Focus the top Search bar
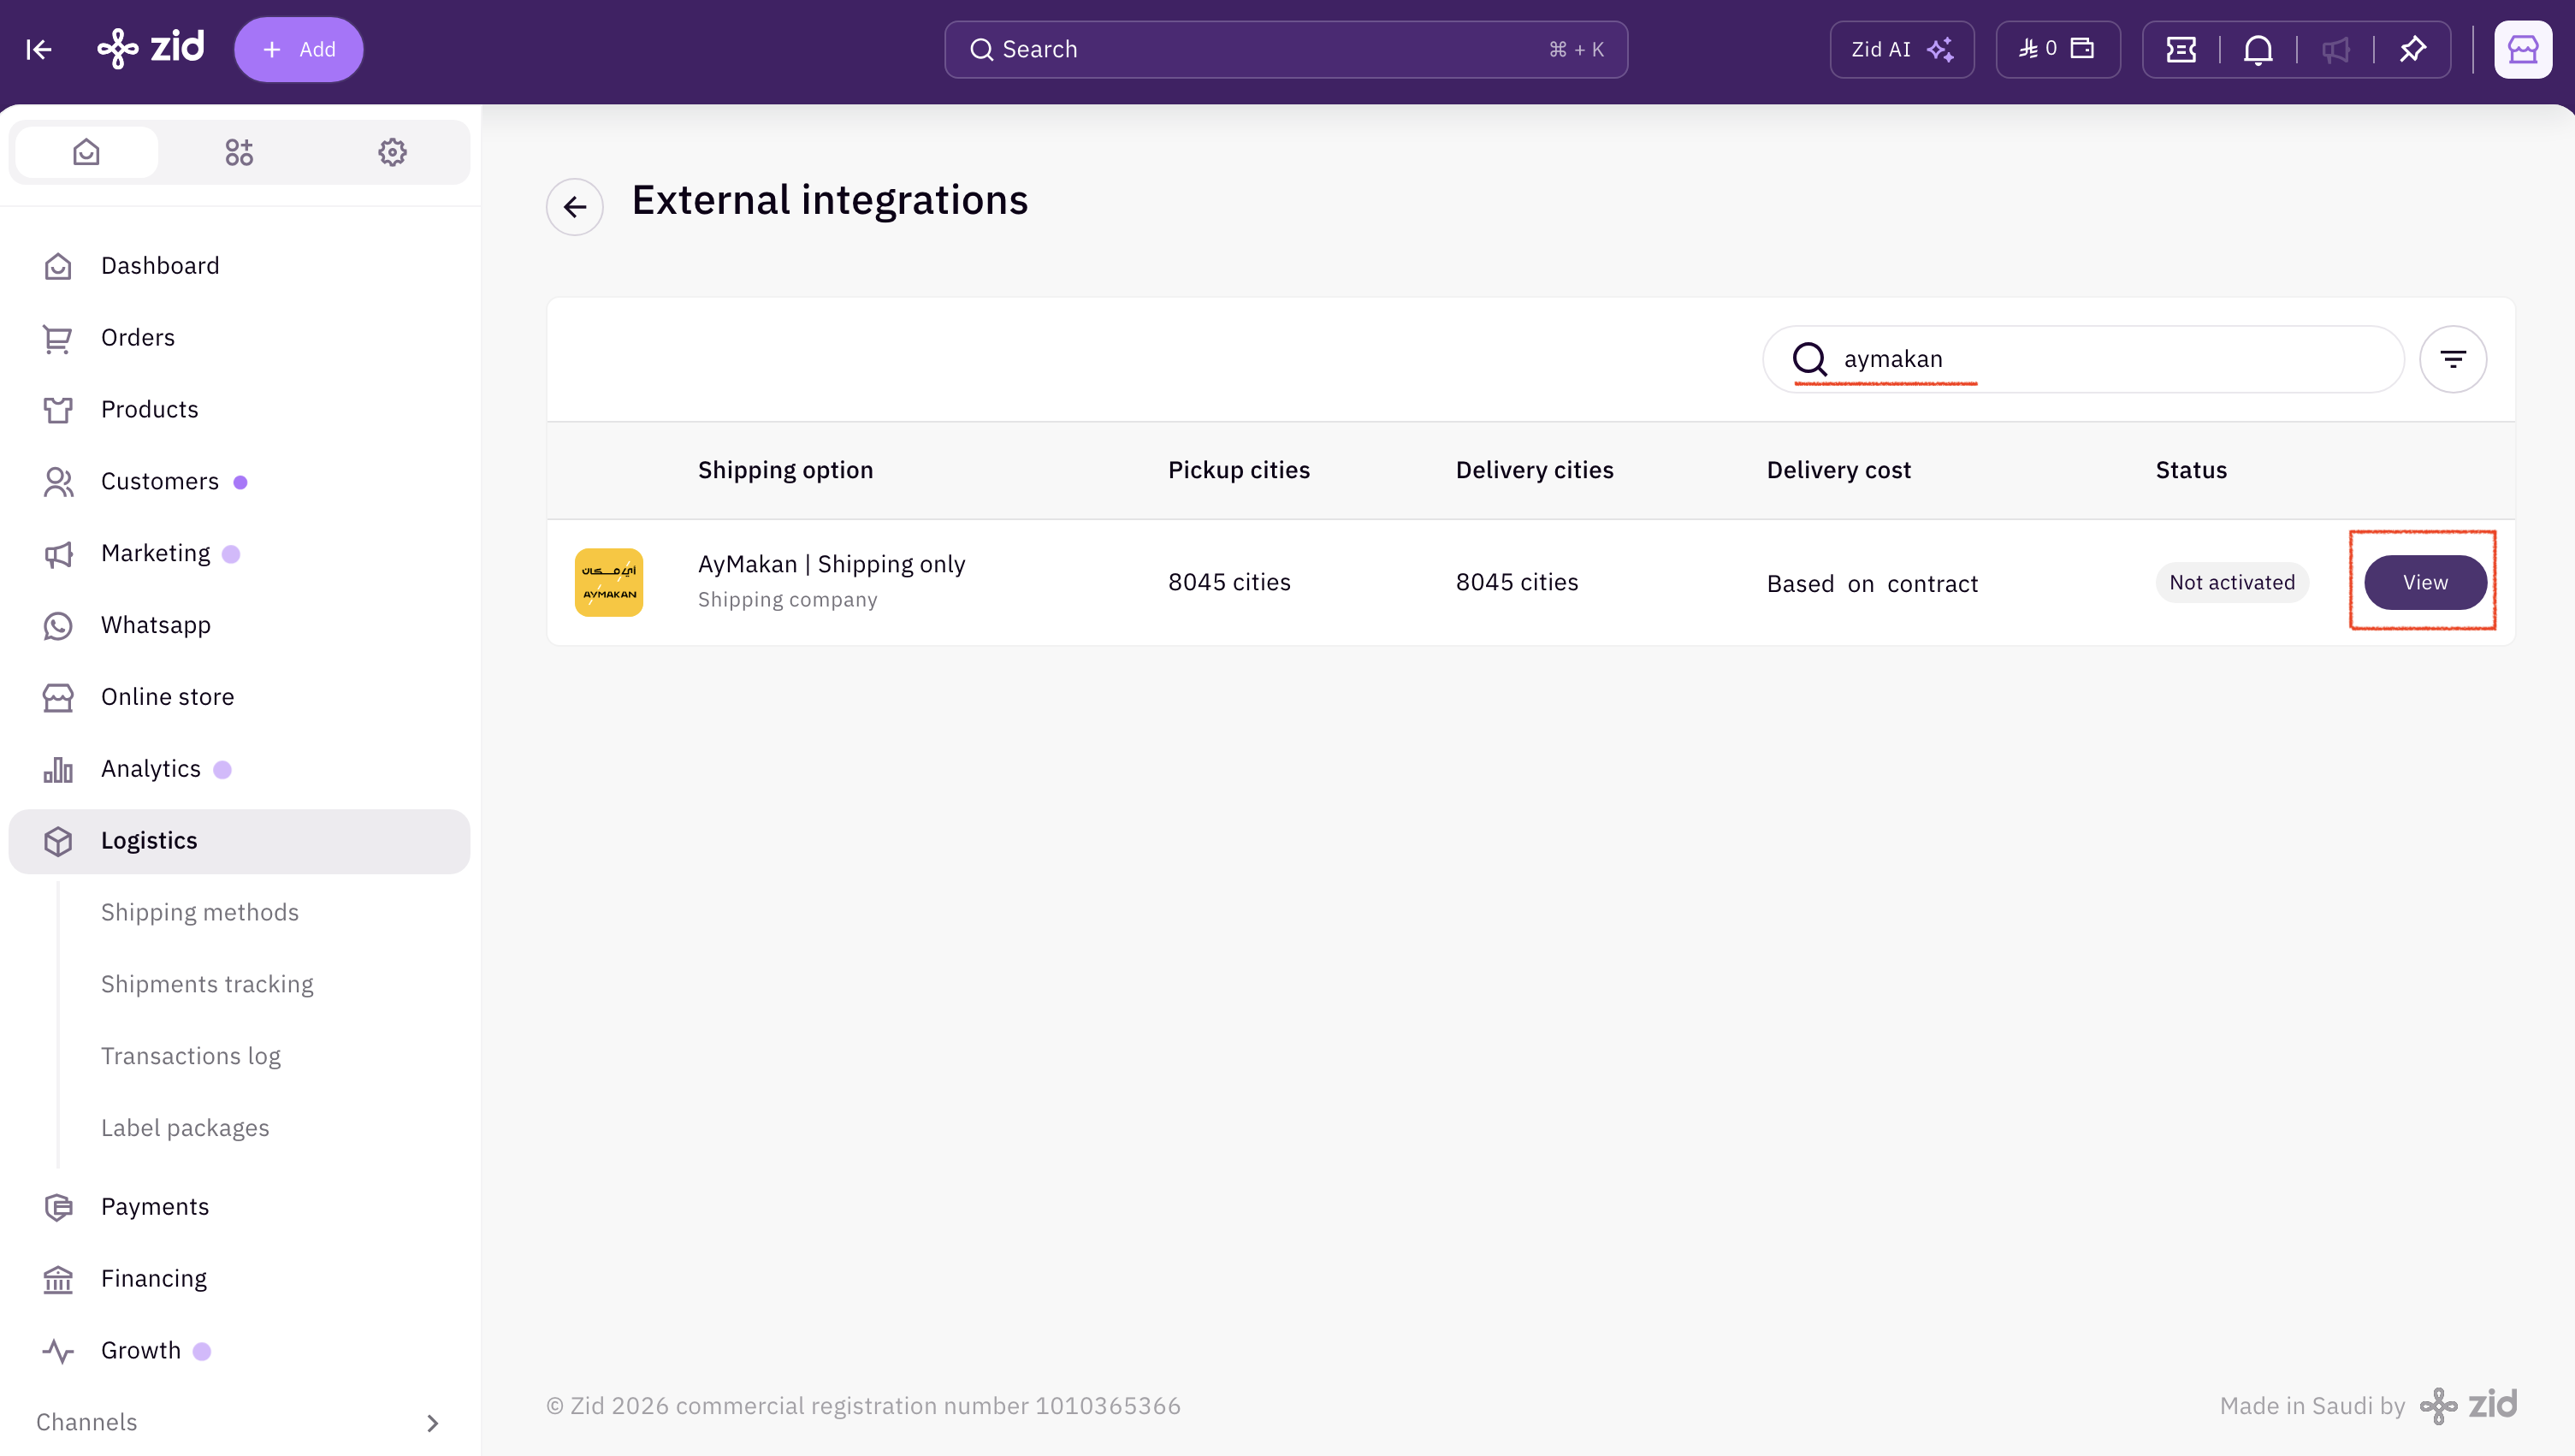The height and width of the screenshot is (1456, 2575). [1285, 49]
